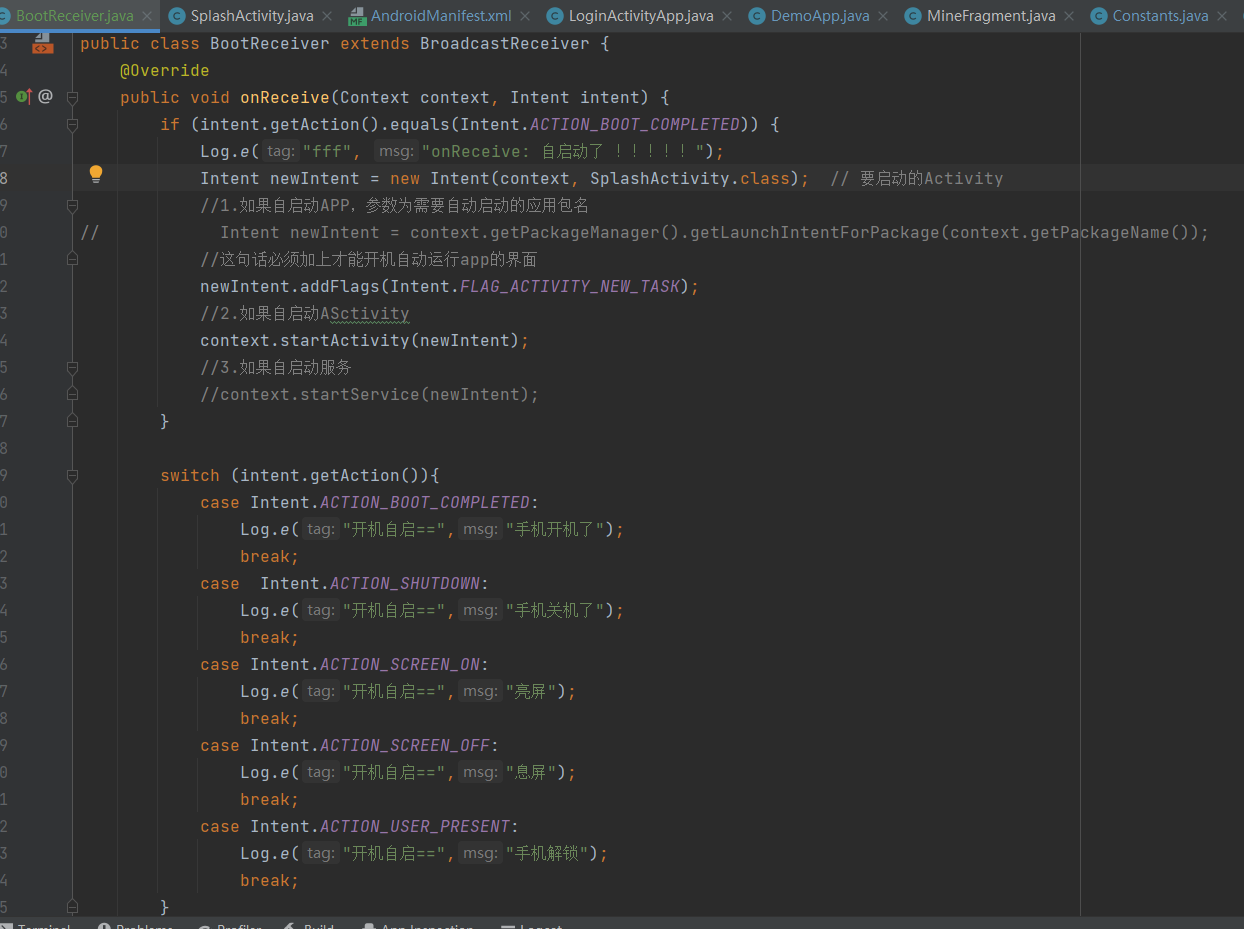Click the @Override annotation
Screen dimensions: 1244x929
tap(165, 71)
